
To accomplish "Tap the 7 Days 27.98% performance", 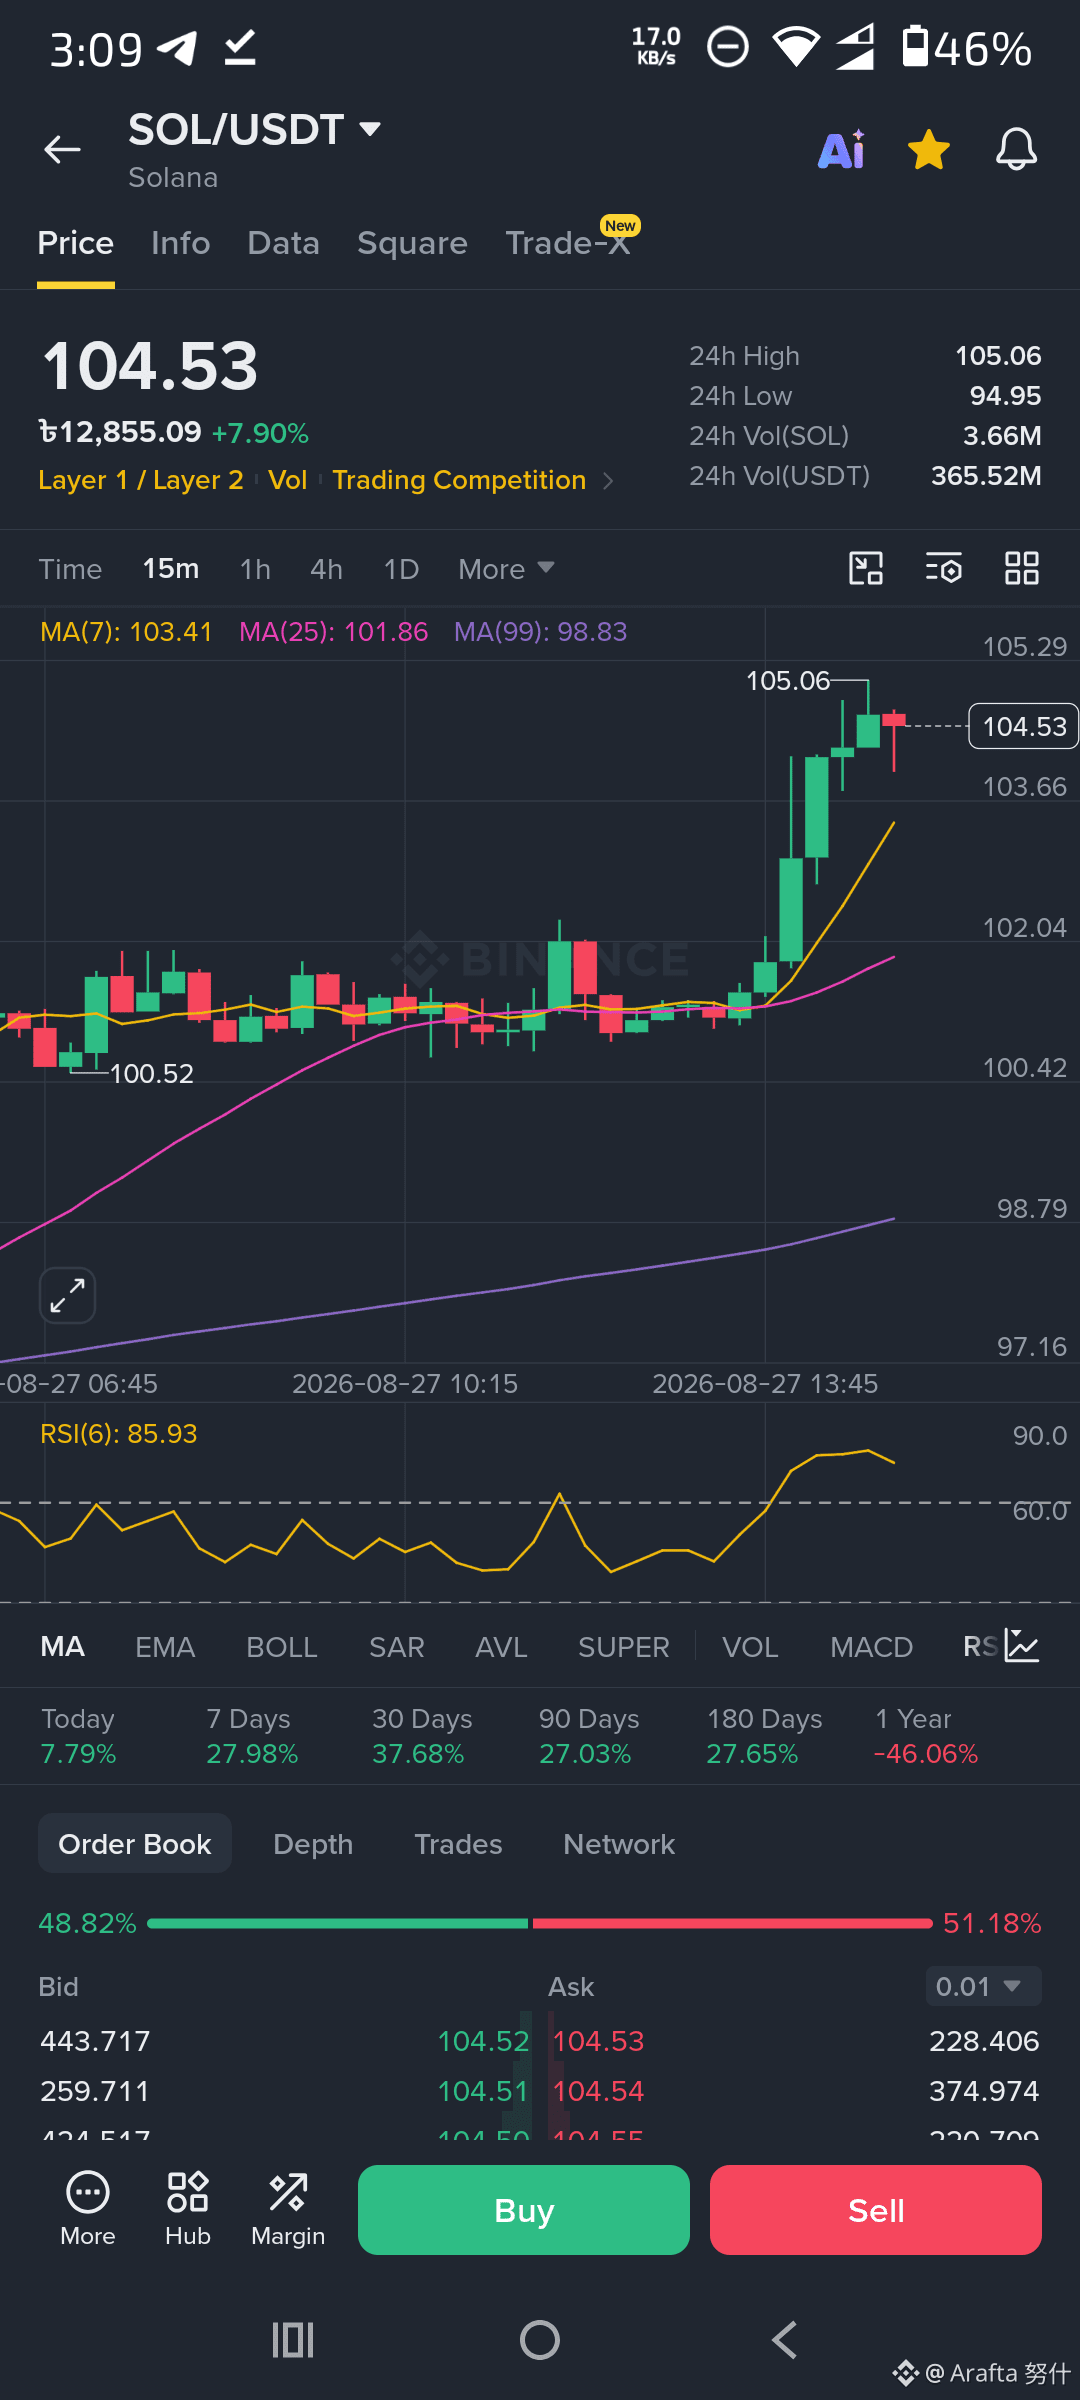I will tap(252, 1736).
